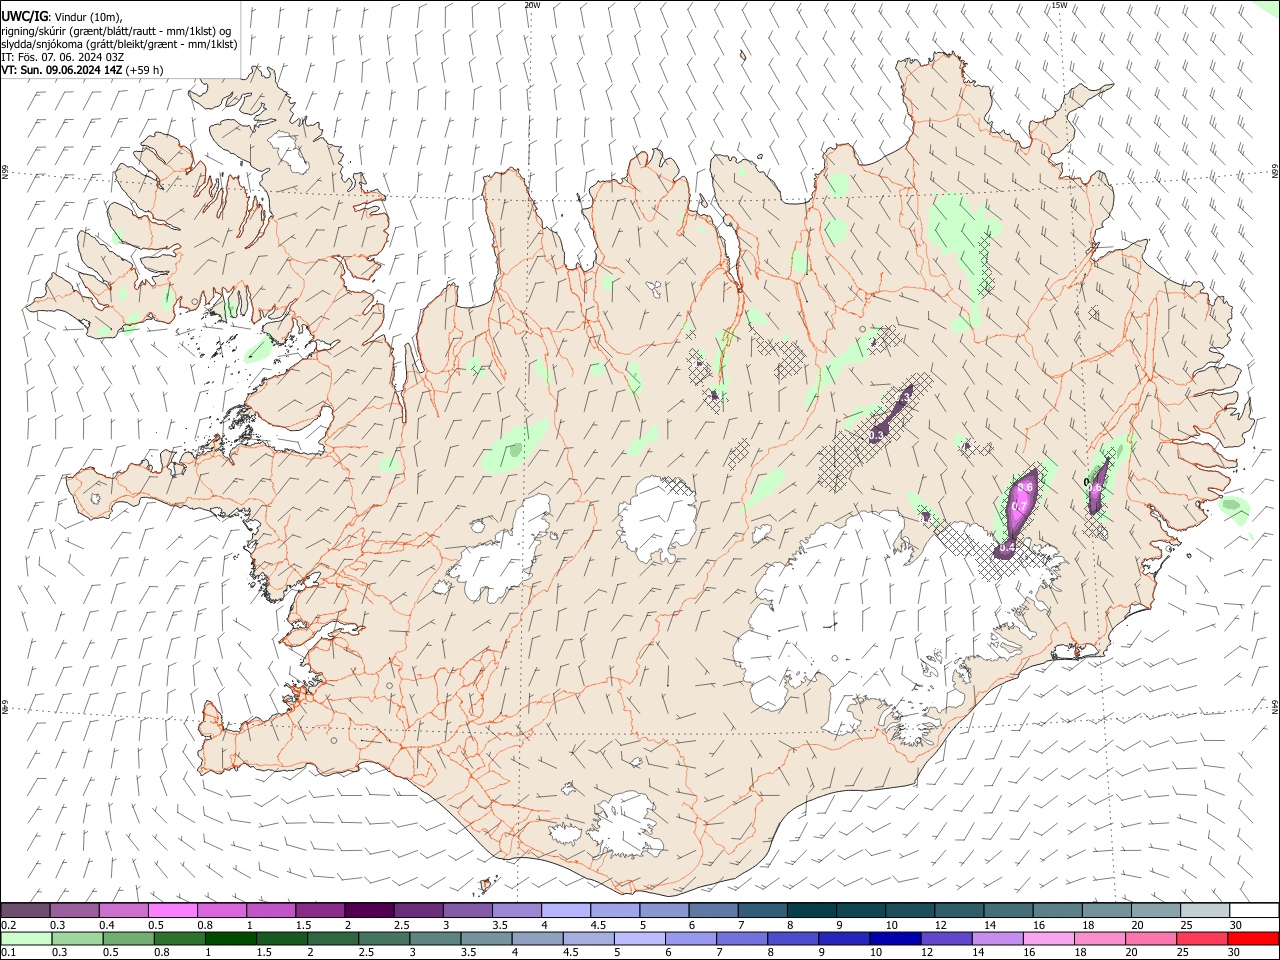Pick the 4–4.5 lavender swatch, upper scale

click(564, 910)
